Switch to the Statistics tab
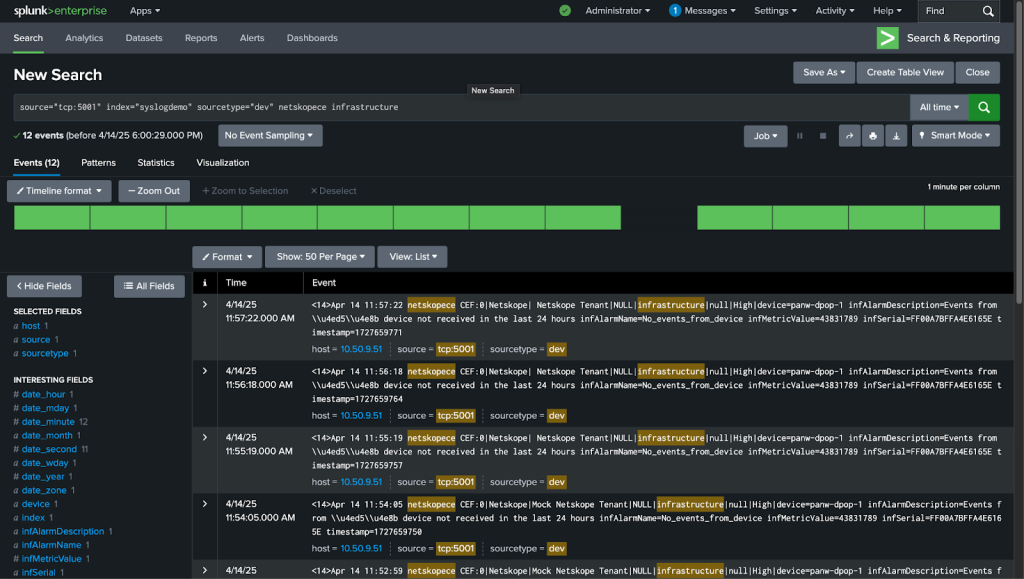This screenshot has width=1024, height=579. point(156,163)
